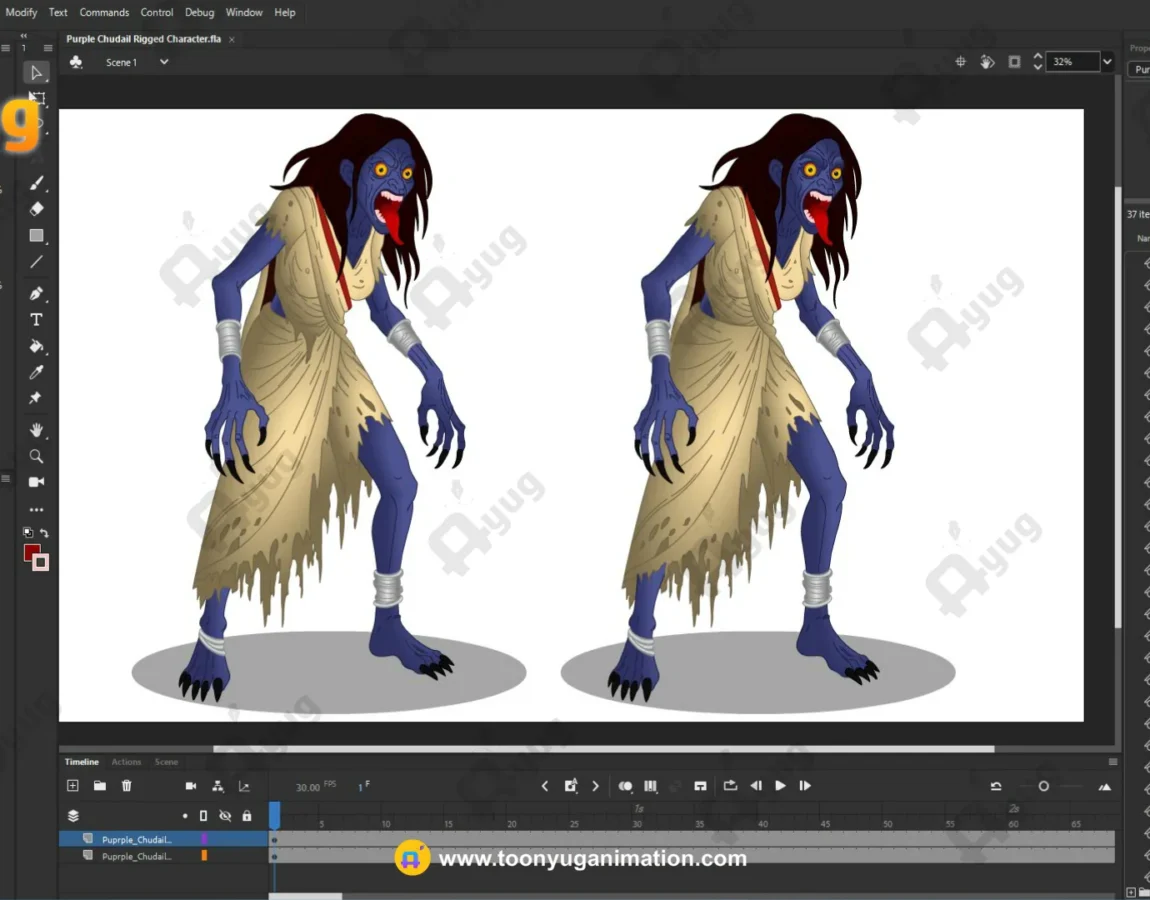This screenshot has height=900, width=1150.
Task: Activate the Text tool
Action: (x=36, y=320)
